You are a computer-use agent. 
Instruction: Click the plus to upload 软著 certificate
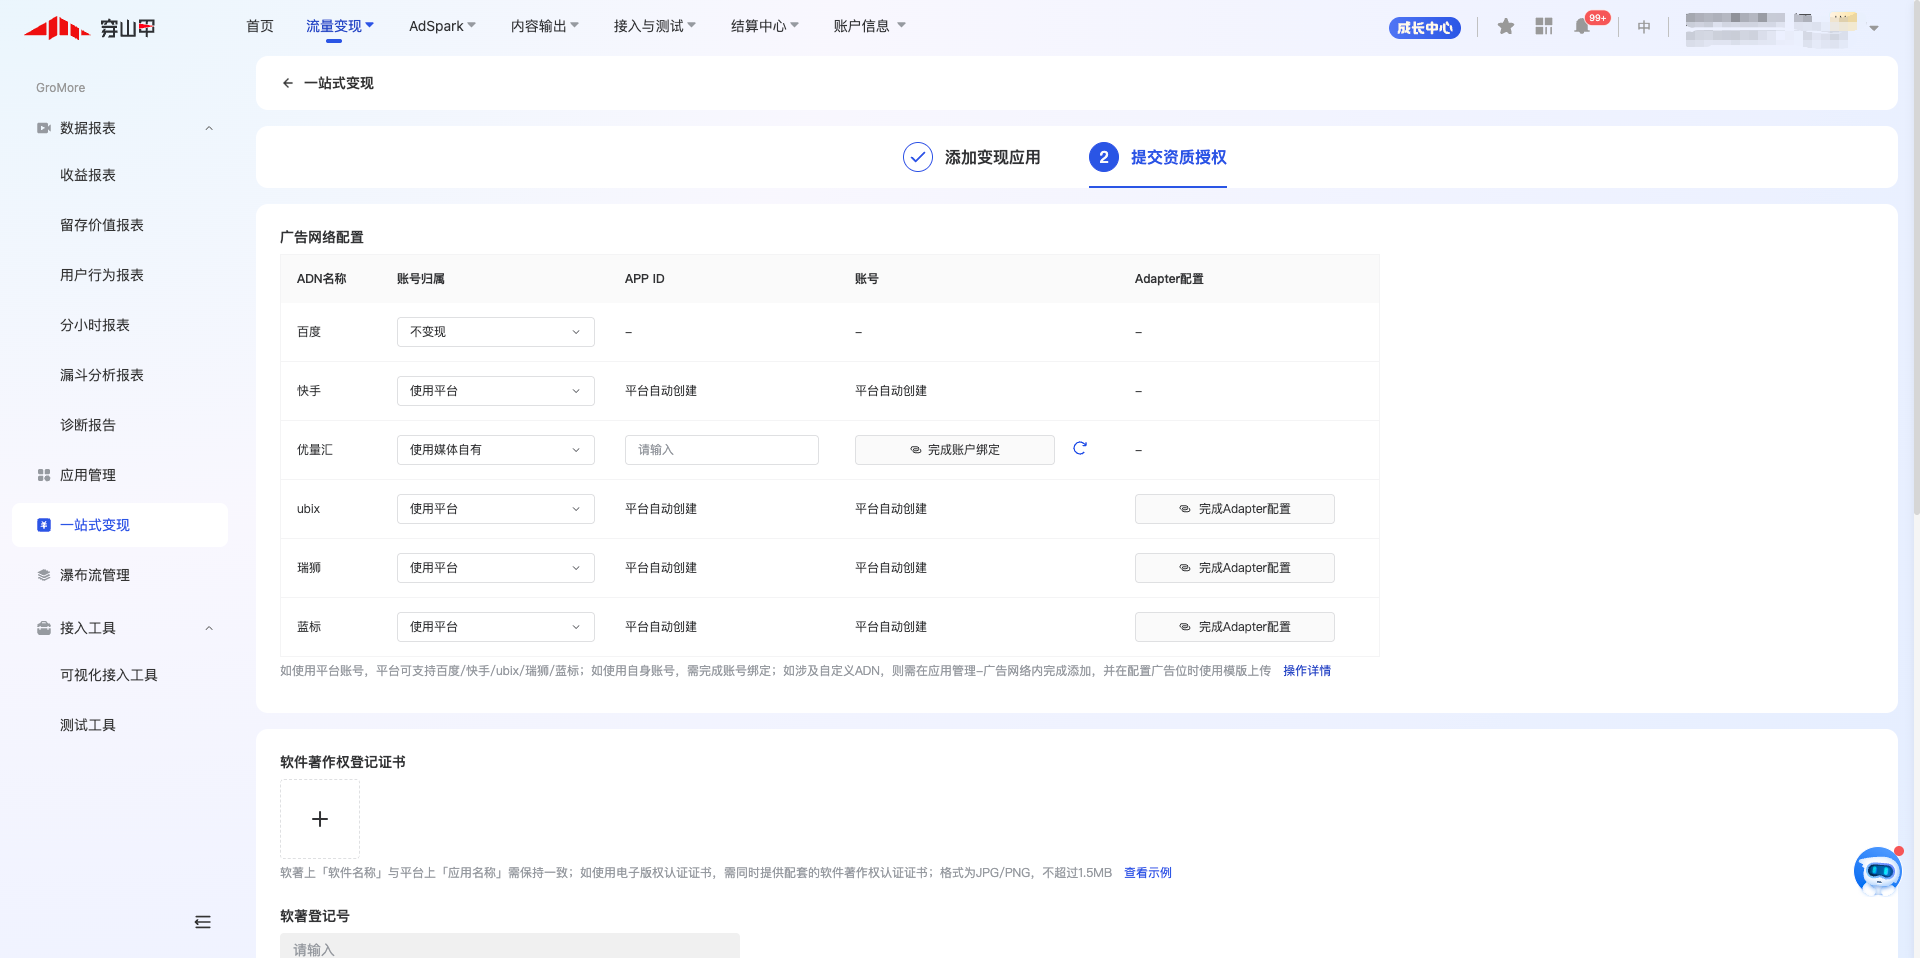[x=320, y=819]
